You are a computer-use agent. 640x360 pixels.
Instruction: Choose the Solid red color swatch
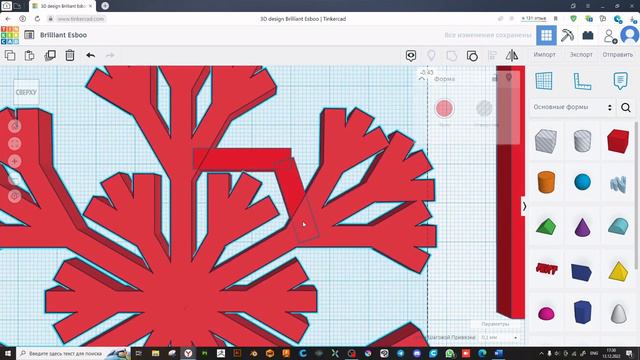pyautogui.click(x=444, y=108)
